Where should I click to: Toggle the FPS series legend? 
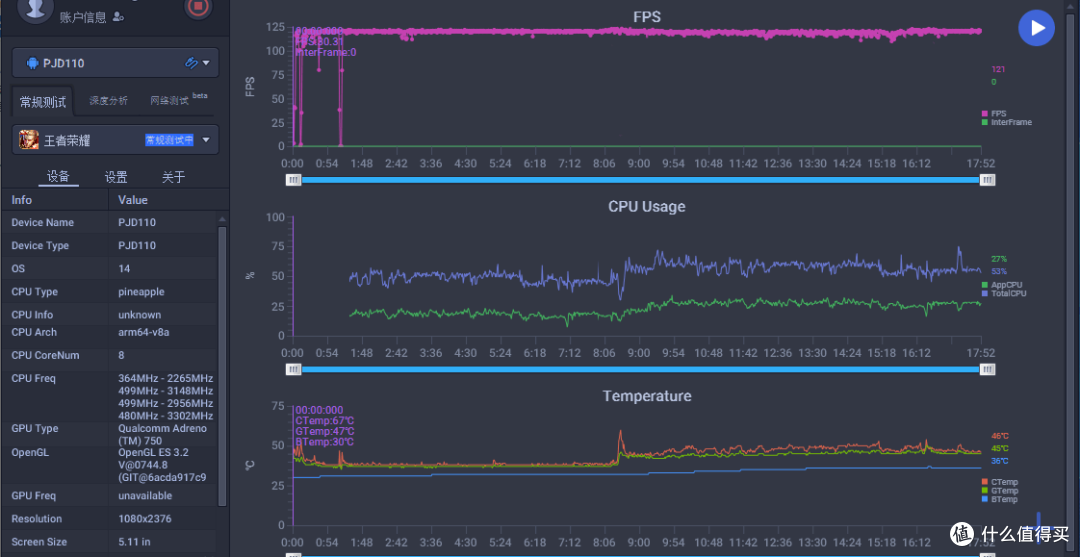997,114
